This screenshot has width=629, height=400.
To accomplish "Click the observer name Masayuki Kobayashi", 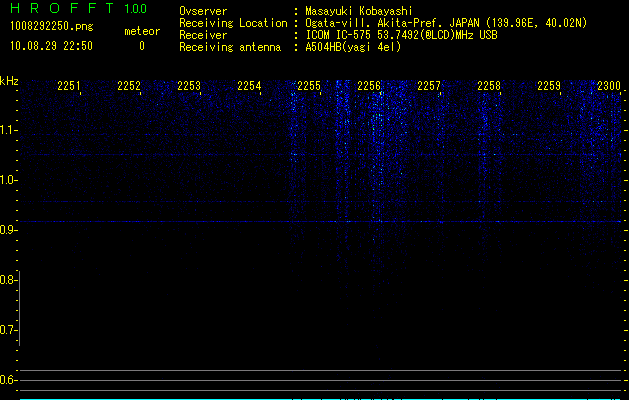I will [x=359, y=11].
